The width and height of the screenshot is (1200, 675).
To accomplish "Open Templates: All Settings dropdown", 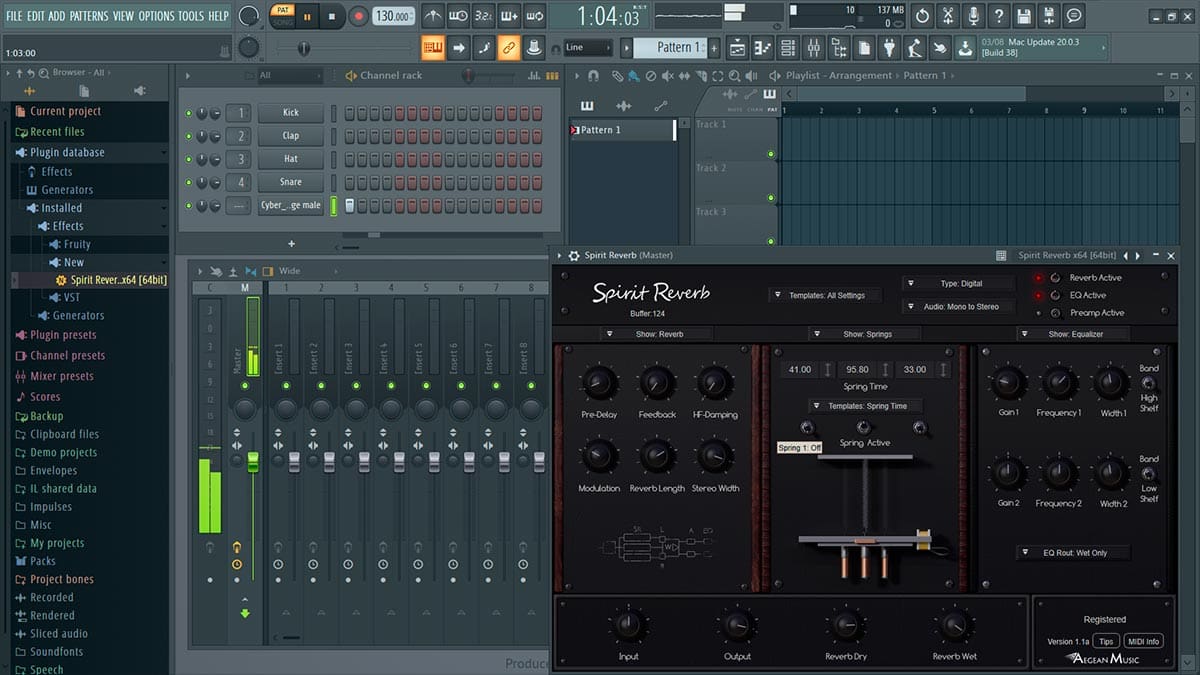I will click(x=825, y=295).
